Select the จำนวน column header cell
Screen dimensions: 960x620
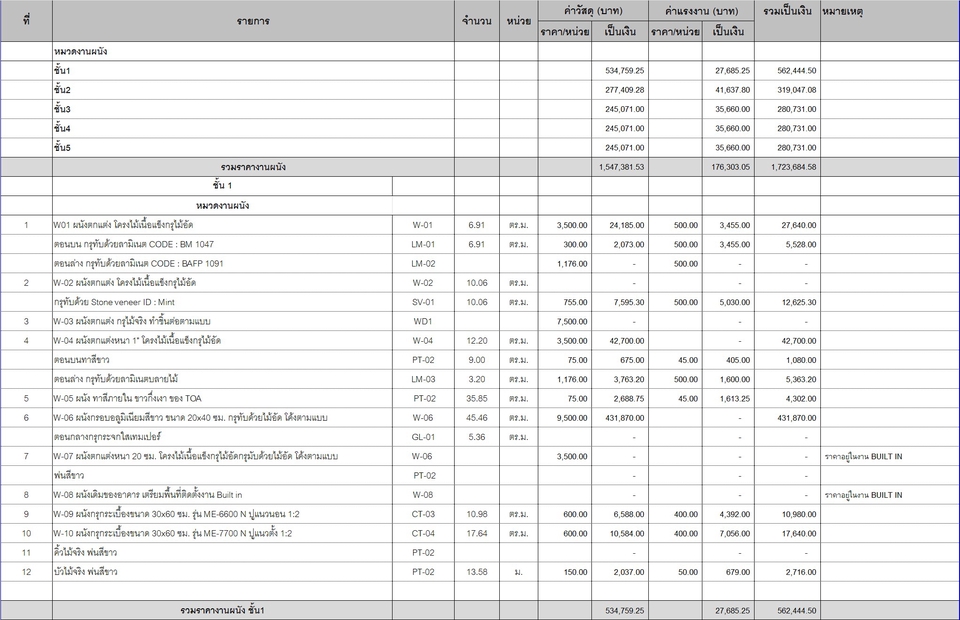pos(476,21)
